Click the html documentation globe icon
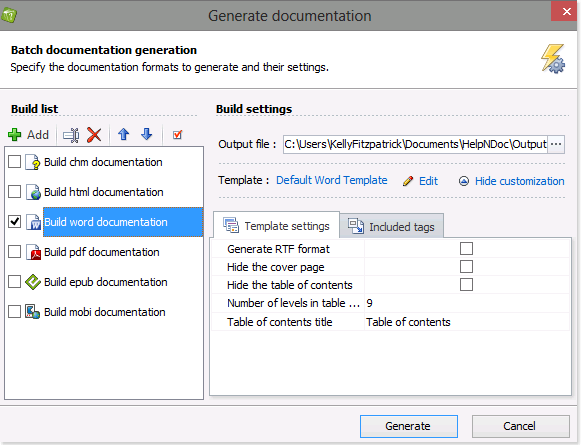The height and width of the screenshot is (446, 581). [33, 192]
